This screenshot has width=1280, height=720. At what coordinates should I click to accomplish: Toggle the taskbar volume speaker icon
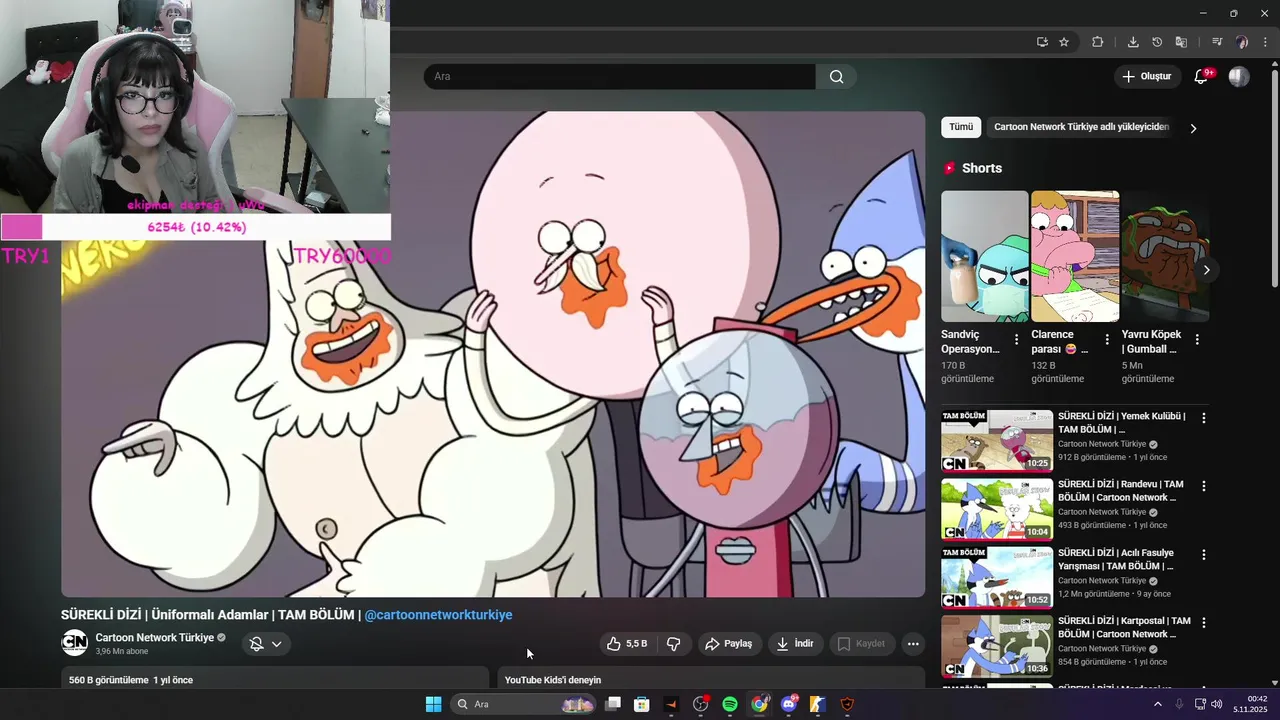1216,704
